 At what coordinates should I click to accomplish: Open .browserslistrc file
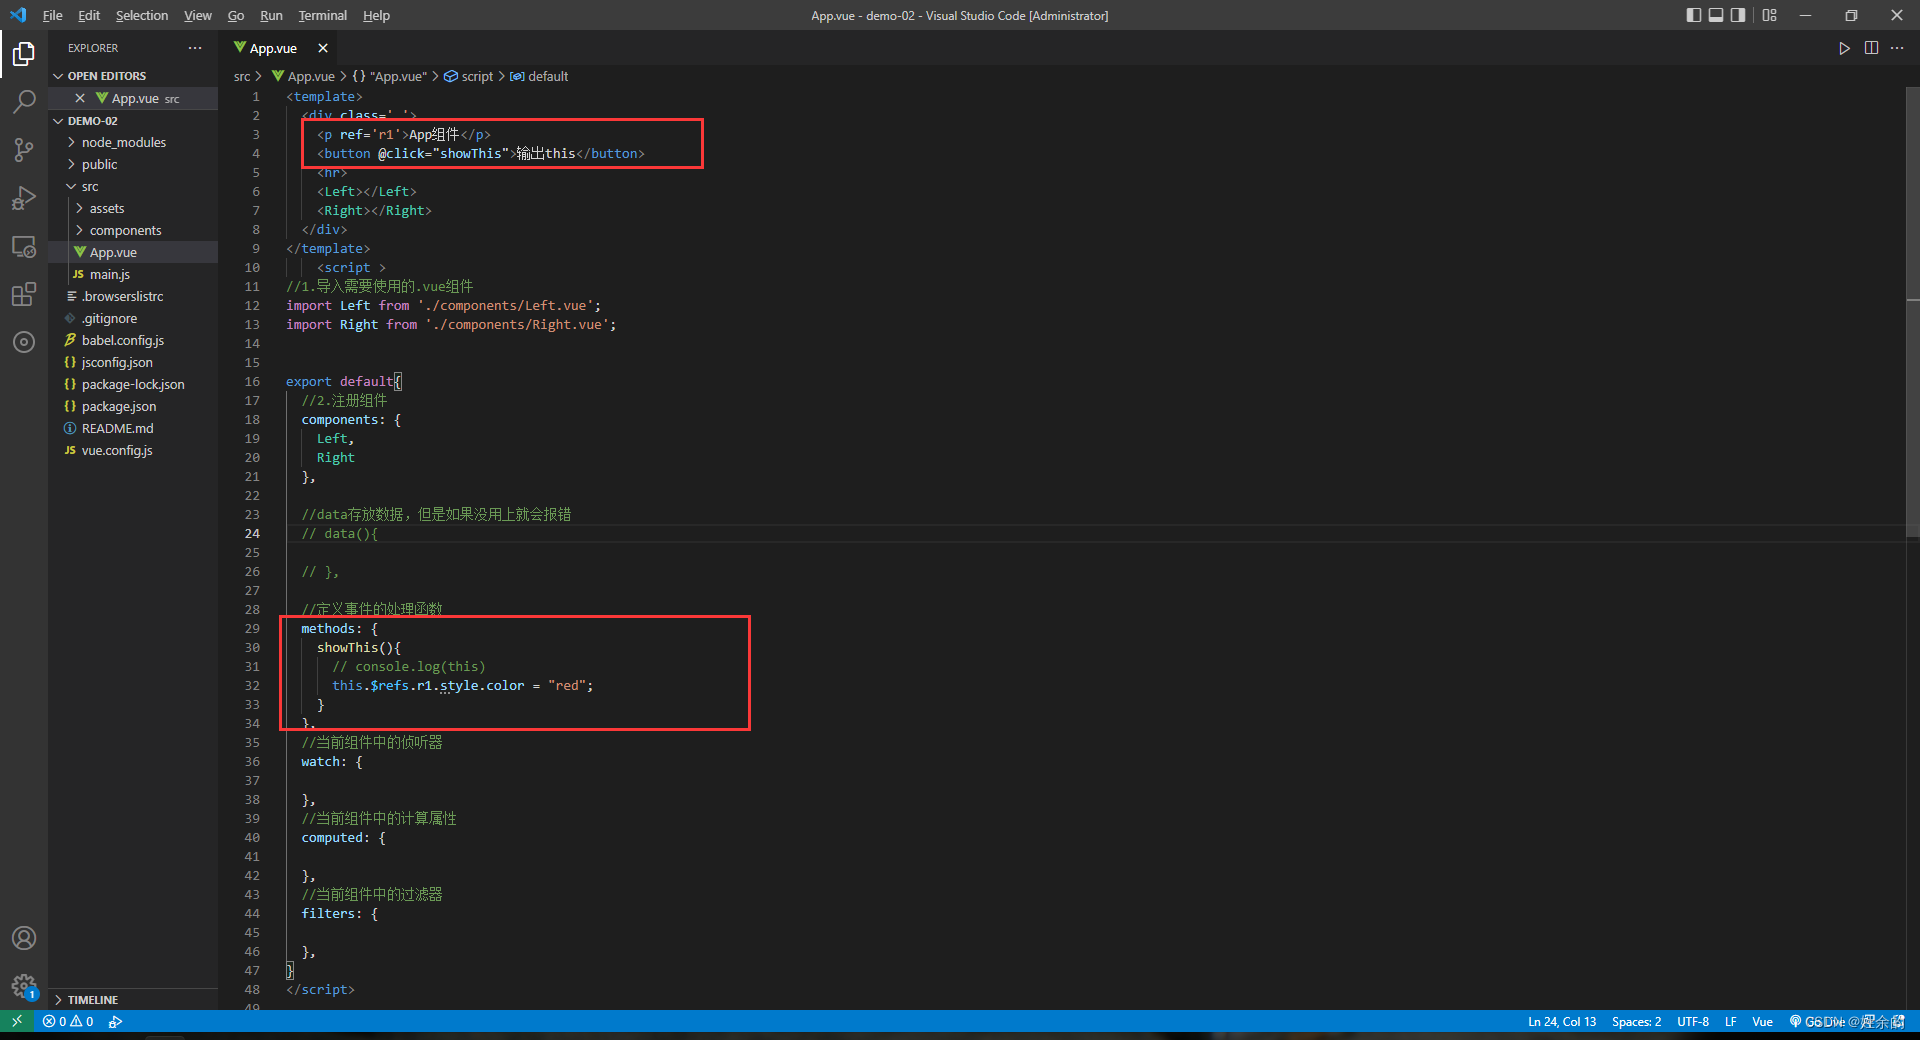[122, 296]
